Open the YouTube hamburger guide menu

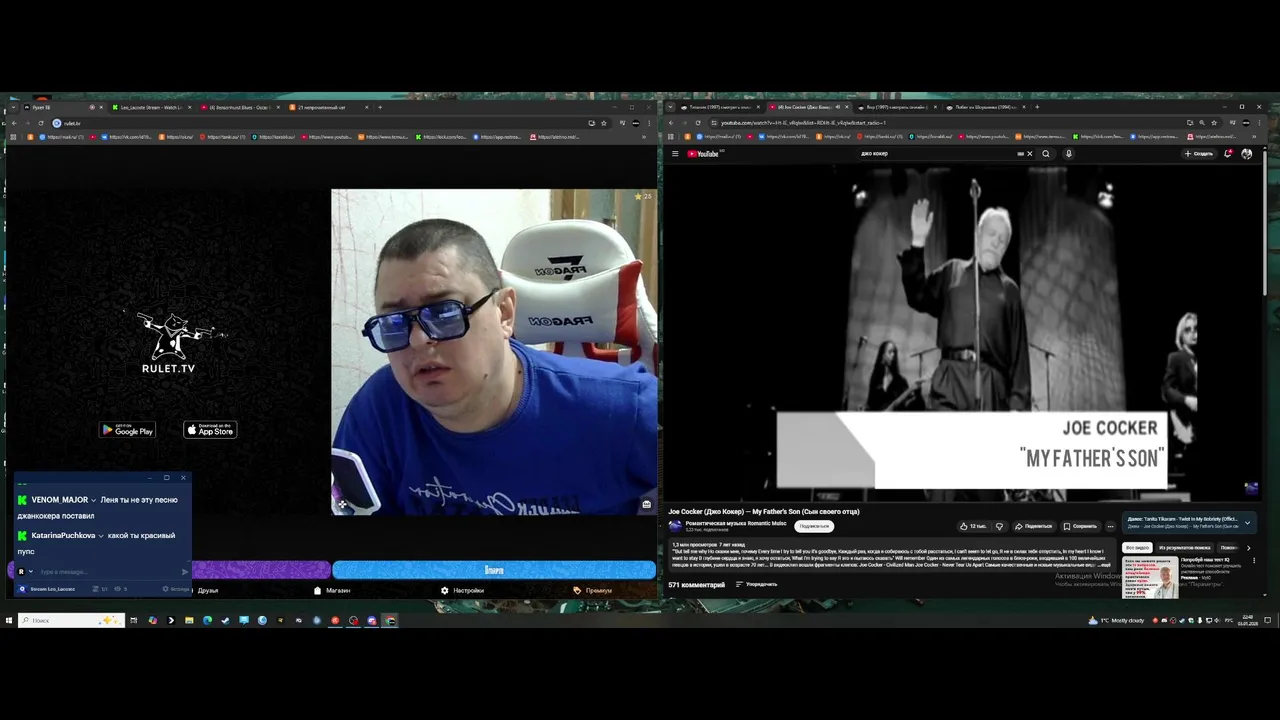[x=675, y=154]
